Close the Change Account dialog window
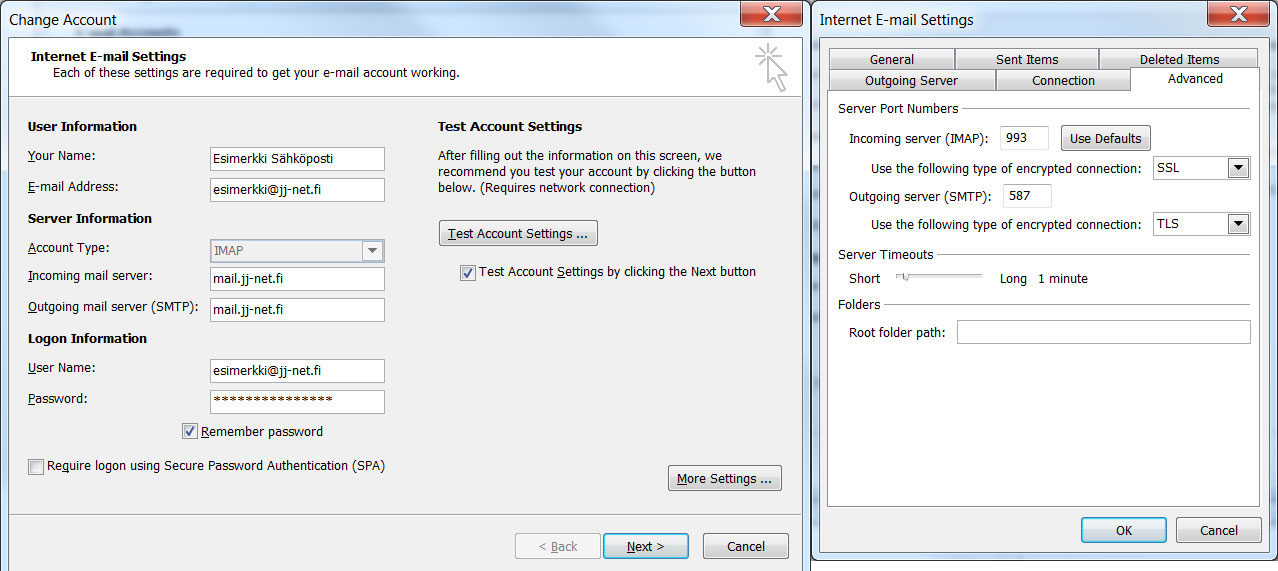Screen dimensions: 1278x571 point(771,15)
